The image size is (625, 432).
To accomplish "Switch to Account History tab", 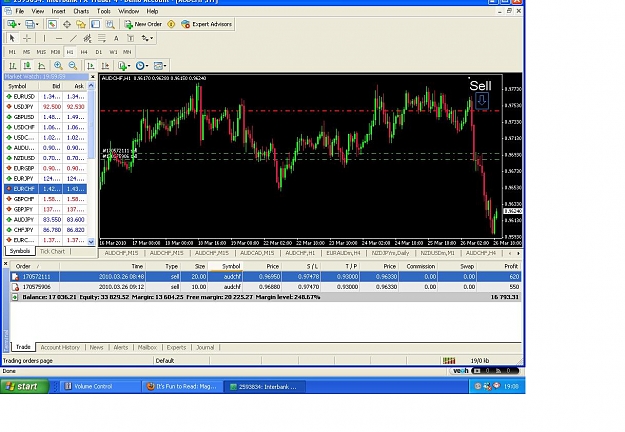I will (60, 348).
